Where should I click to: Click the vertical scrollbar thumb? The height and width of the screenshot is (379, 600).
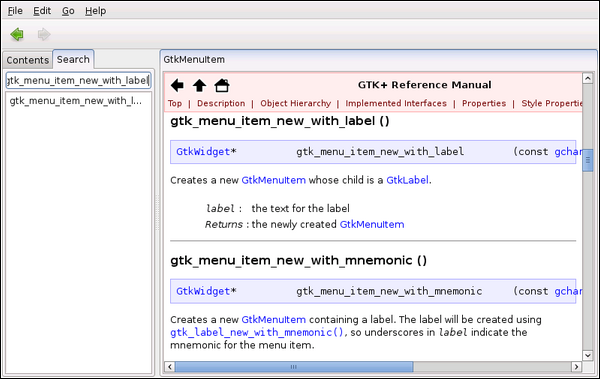pyautogui.click(x=588, y=160)
